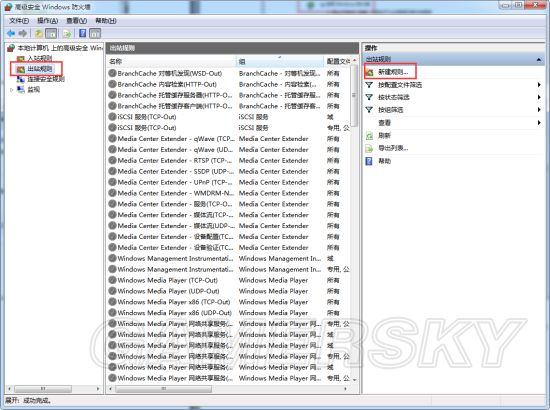Open 帮助 in the actions pane
The width and height of the screenshot is (550, 410).
[x=384, y=161]
